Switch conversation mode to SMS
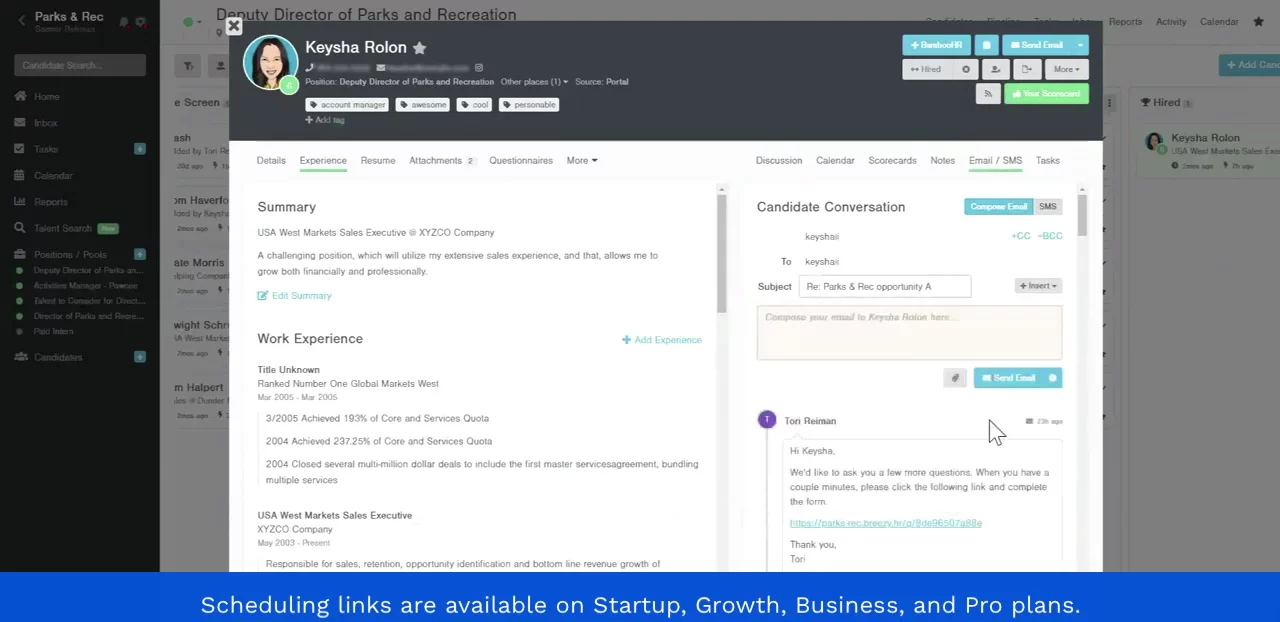This screenshot has height=622, width=1280. click(1047, 207)
